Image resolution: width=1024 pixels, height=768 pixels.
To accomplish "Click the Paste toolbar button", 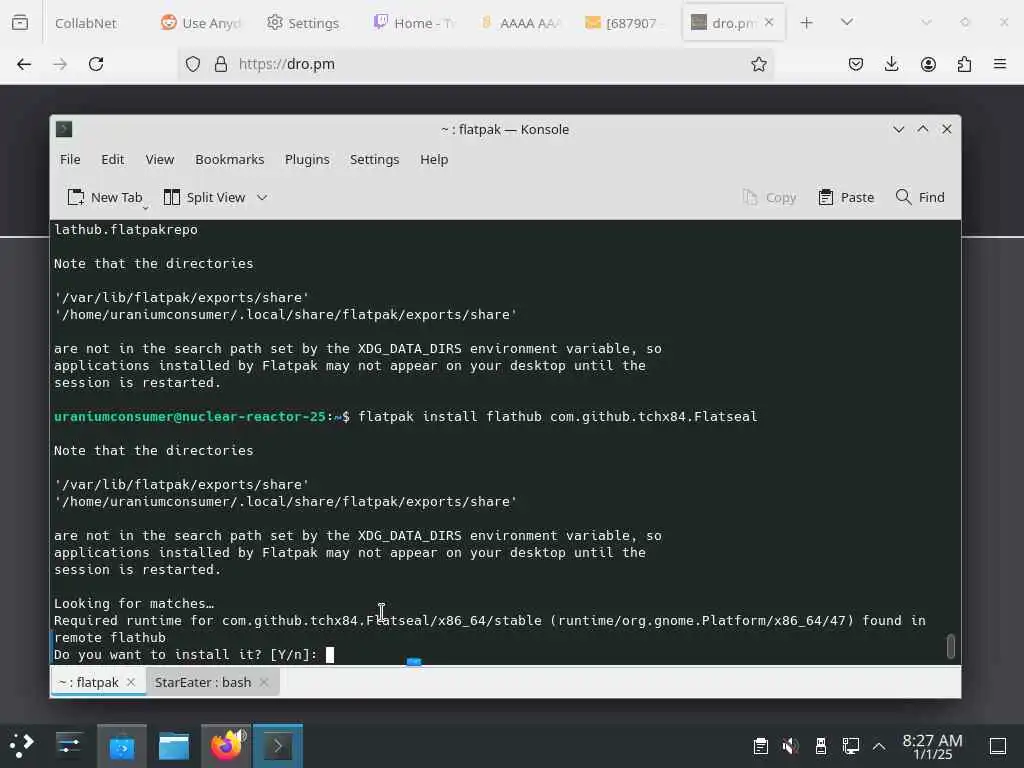I will click(x=846, y=197).
